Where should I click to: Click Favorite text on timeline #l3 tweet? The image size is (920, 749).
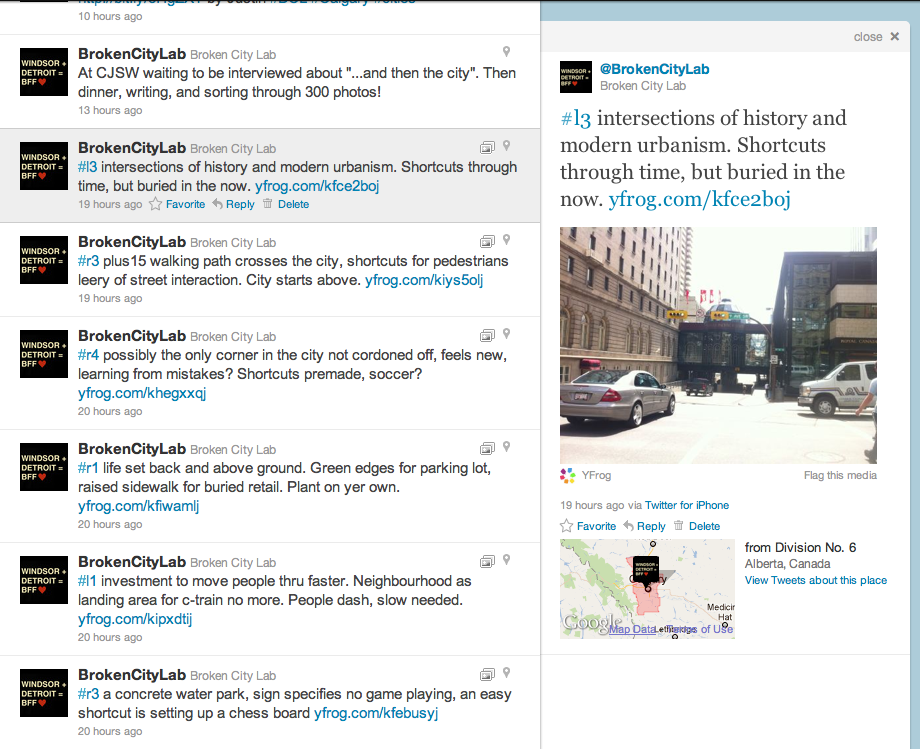coord(185,204)
